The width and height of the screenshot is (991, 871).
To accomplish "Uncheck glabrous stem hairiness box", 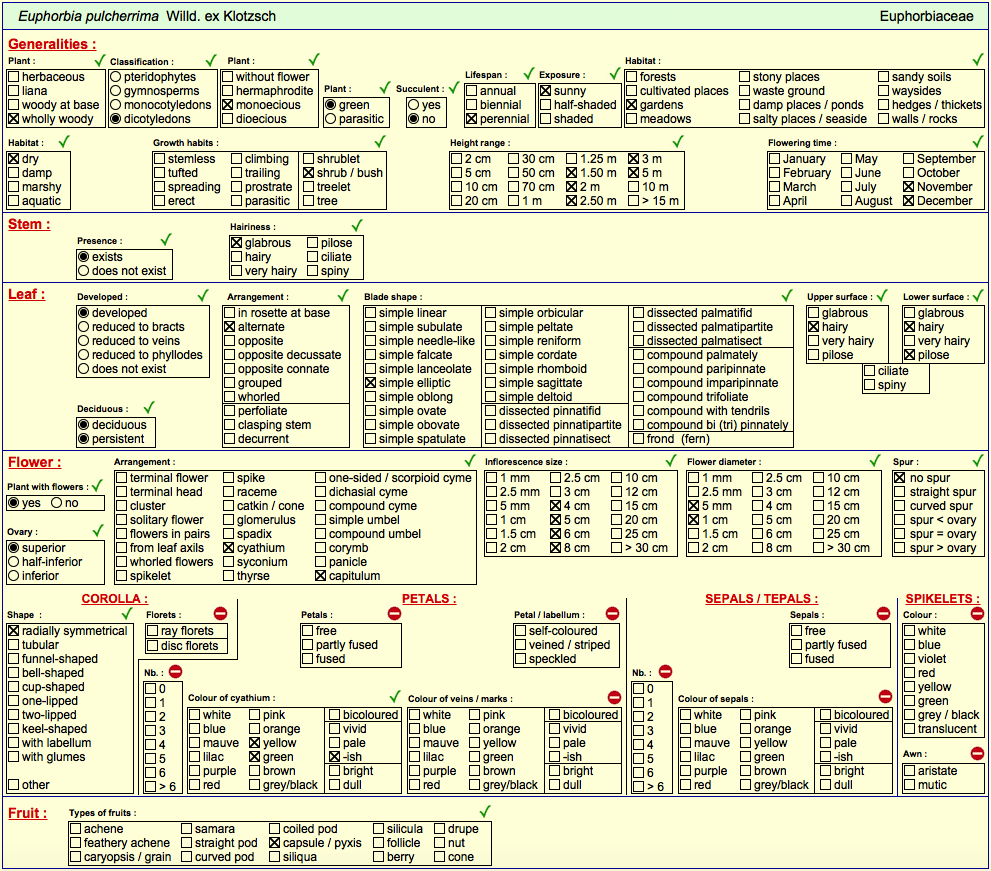I will coord(236,243).
